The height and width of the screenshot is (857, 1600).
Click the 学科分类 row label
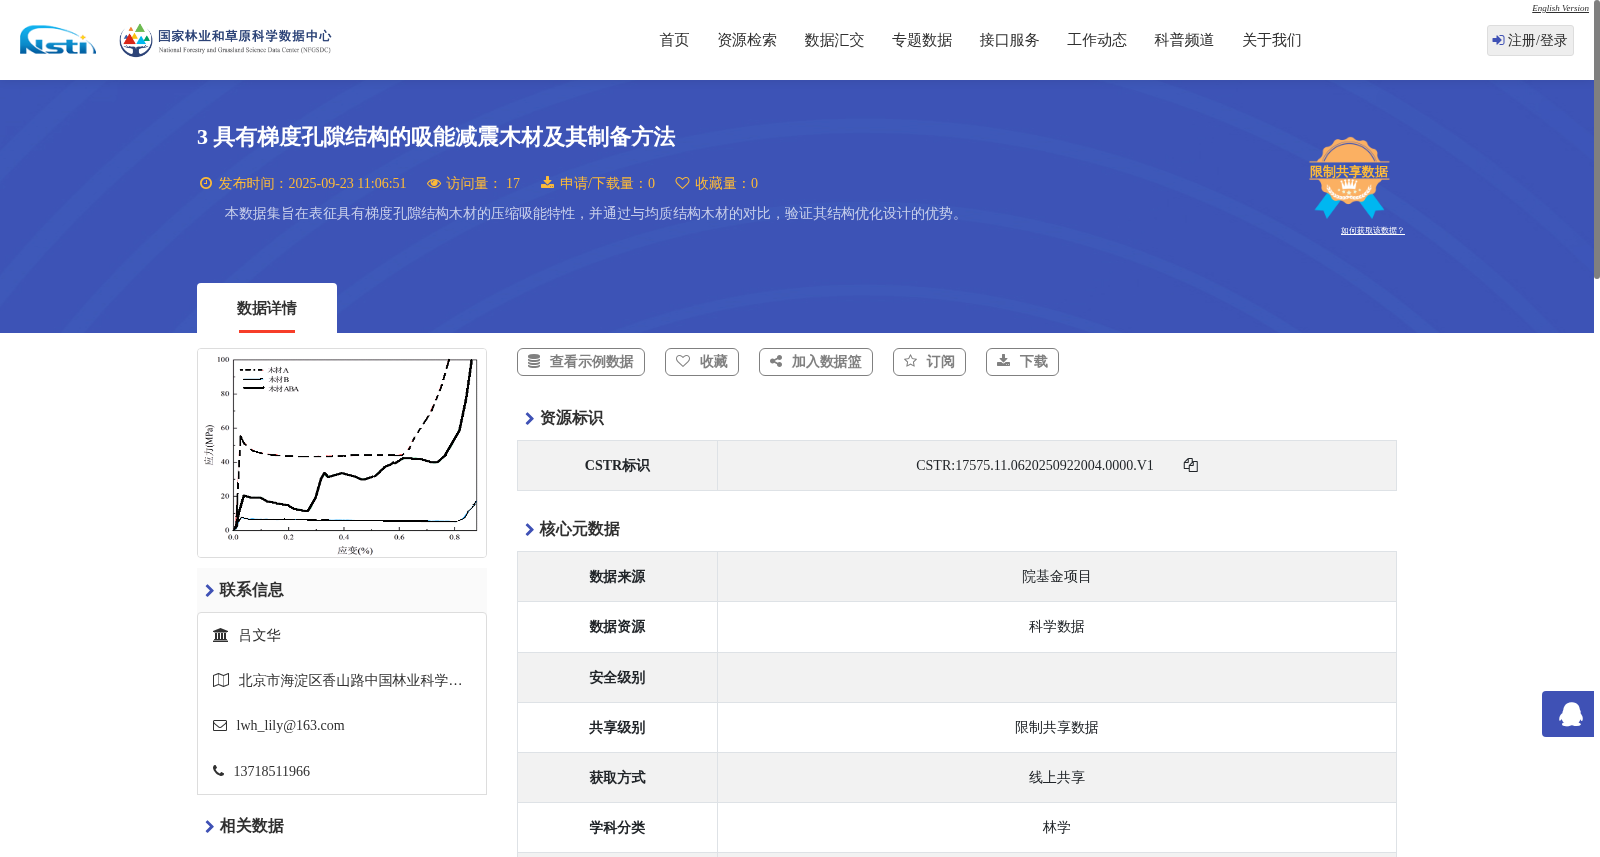[617, 828]
